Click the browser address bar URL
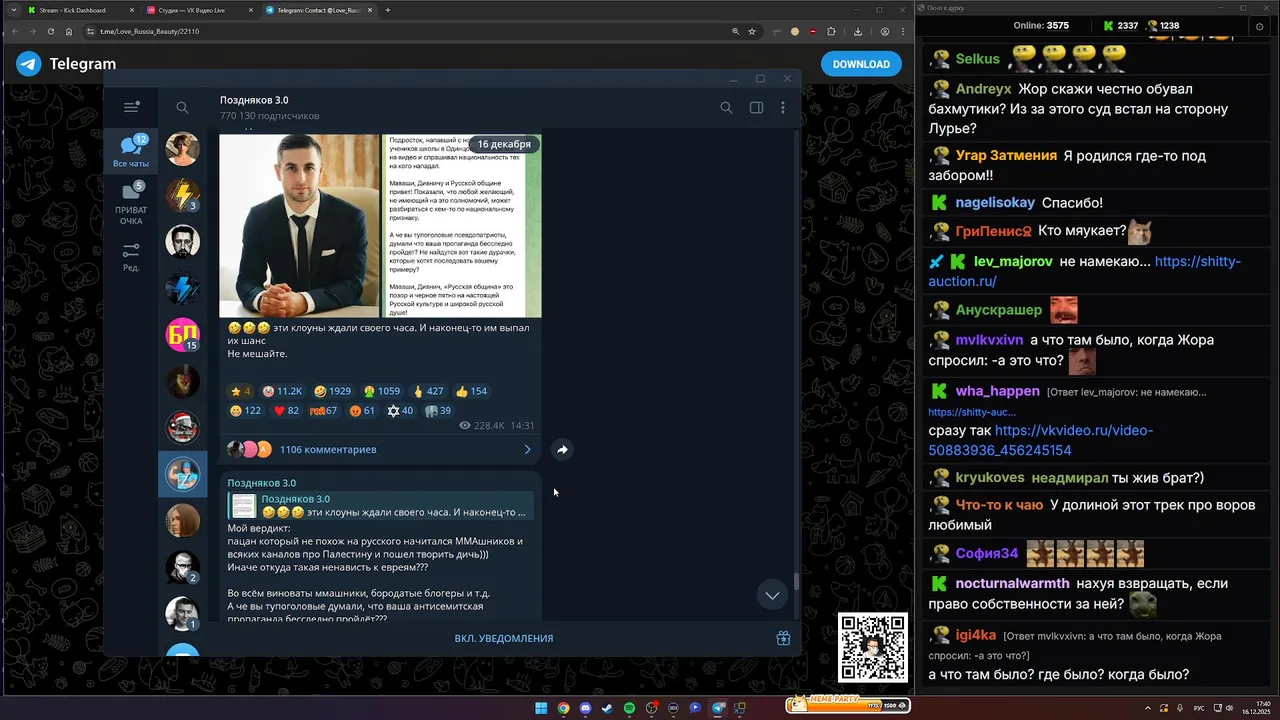This screenshot has width=1280, height=720. [149, 31]
